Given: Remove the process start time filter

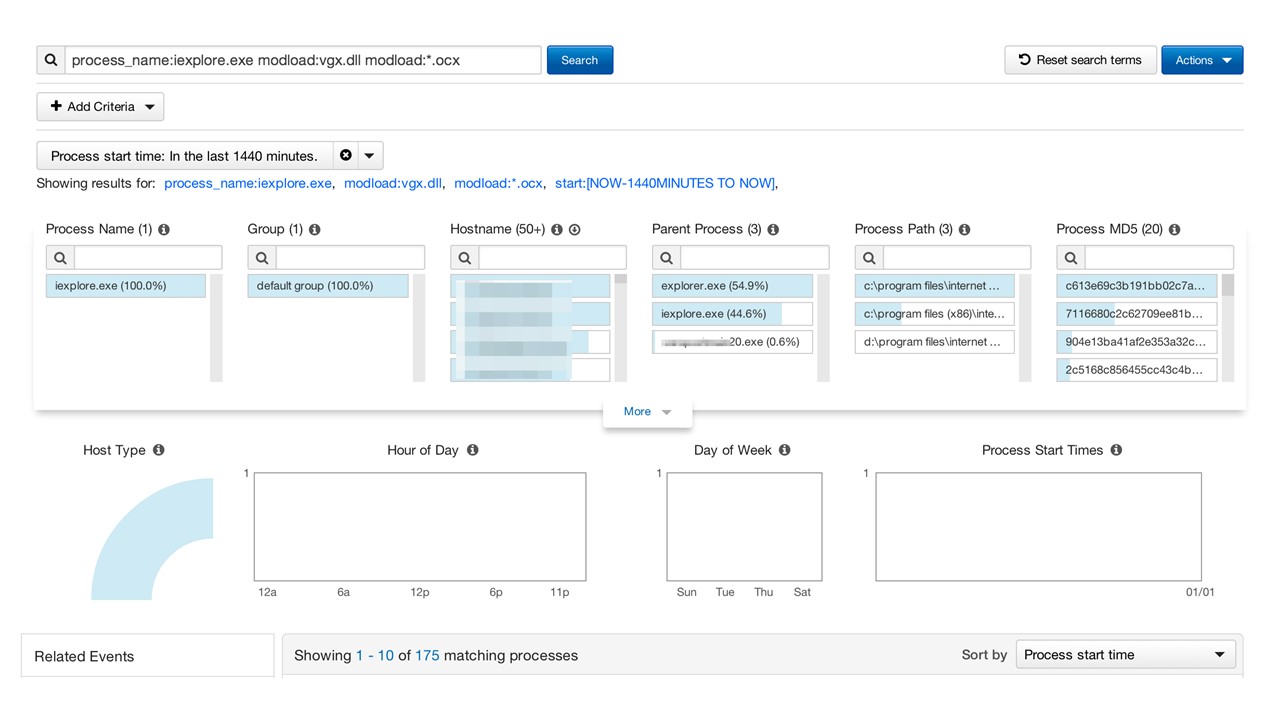Looking at the screenshot, I should click(x=346, y=156).
